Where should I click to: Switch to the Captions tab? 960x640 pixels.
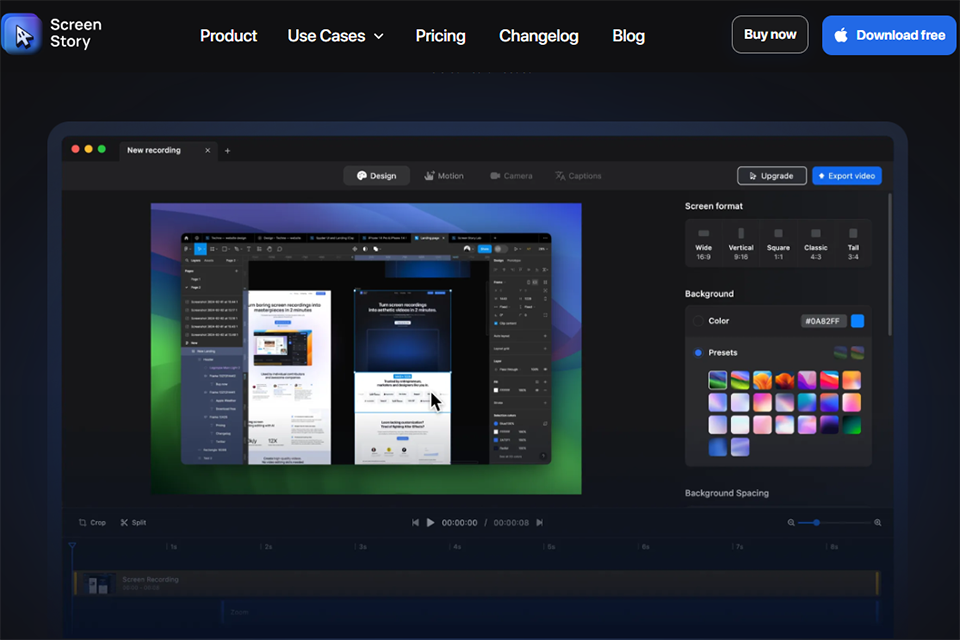tap(579, 176)
